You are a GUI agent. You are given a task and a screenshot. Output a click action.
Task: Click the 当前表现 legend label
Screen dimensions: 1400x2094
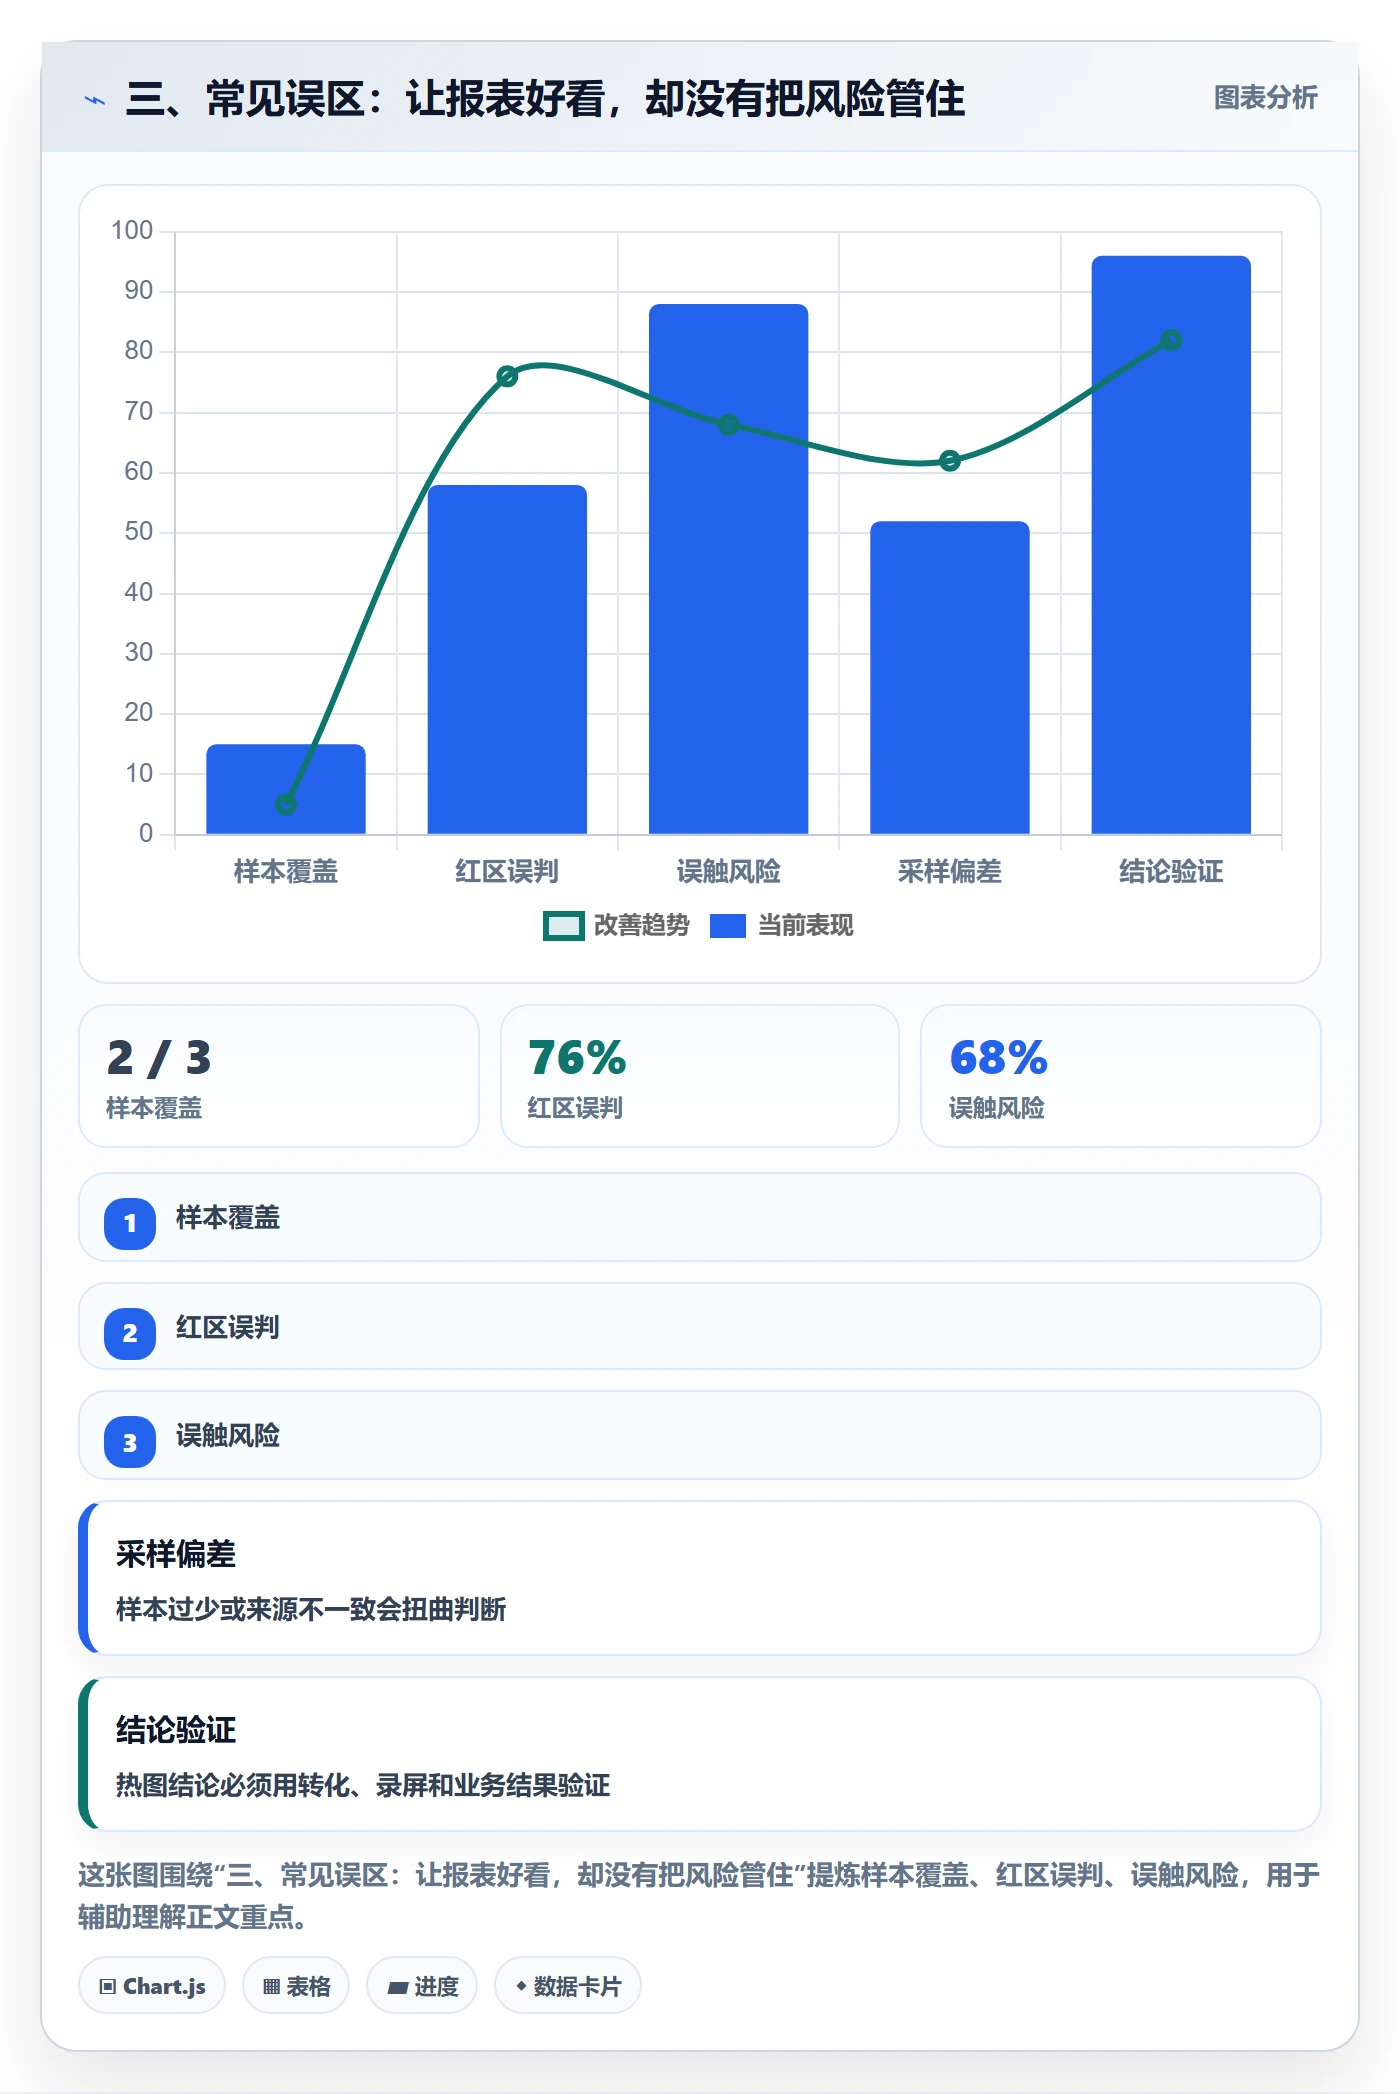[806, 926]
